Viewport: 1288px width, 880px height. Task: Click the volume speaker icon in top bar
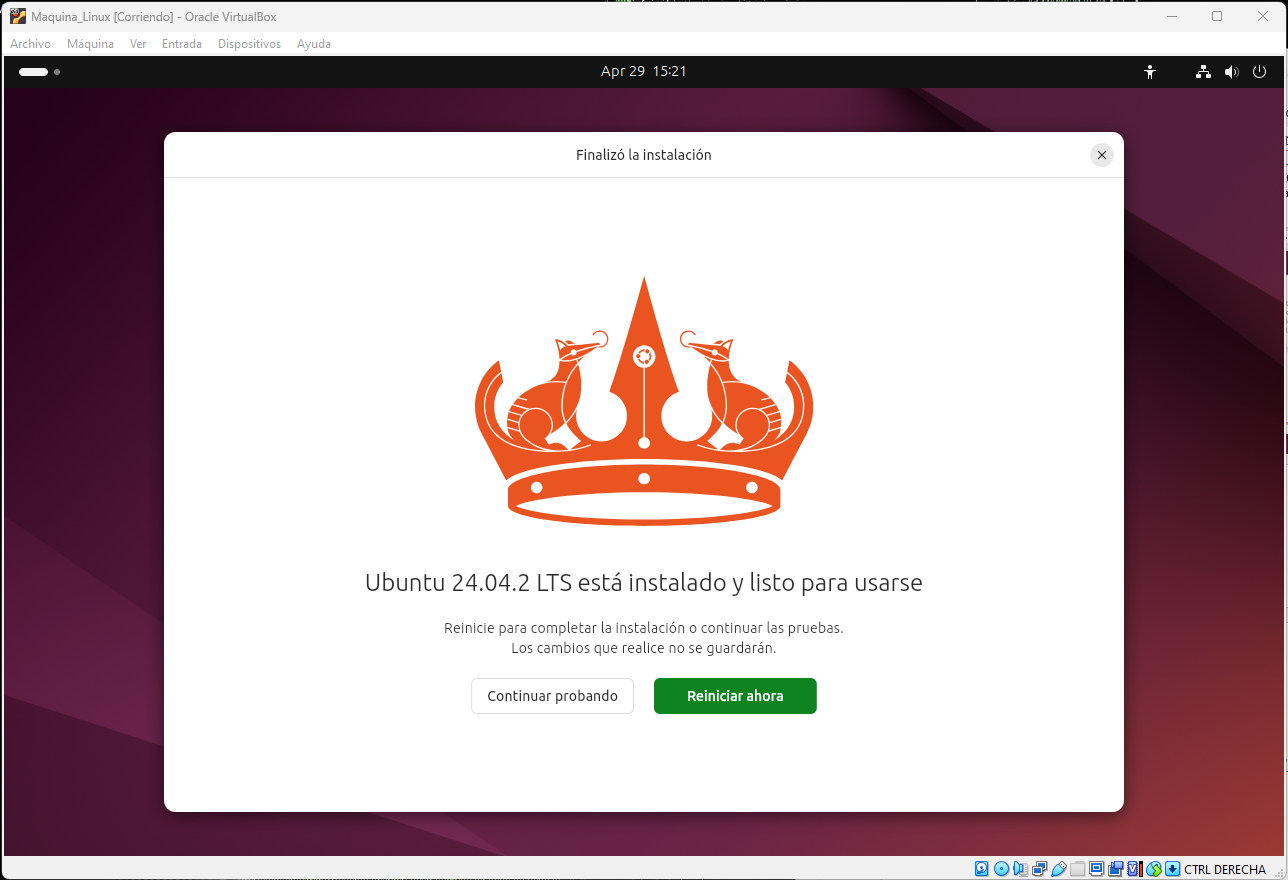1231,72
